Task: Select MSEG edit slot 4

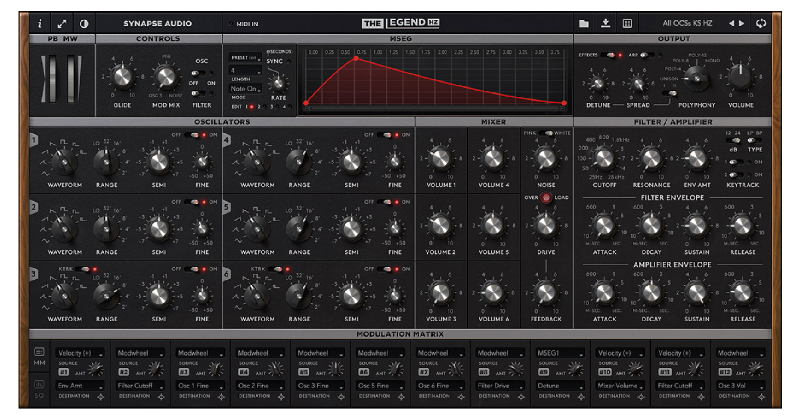Action: click(288, 107)
